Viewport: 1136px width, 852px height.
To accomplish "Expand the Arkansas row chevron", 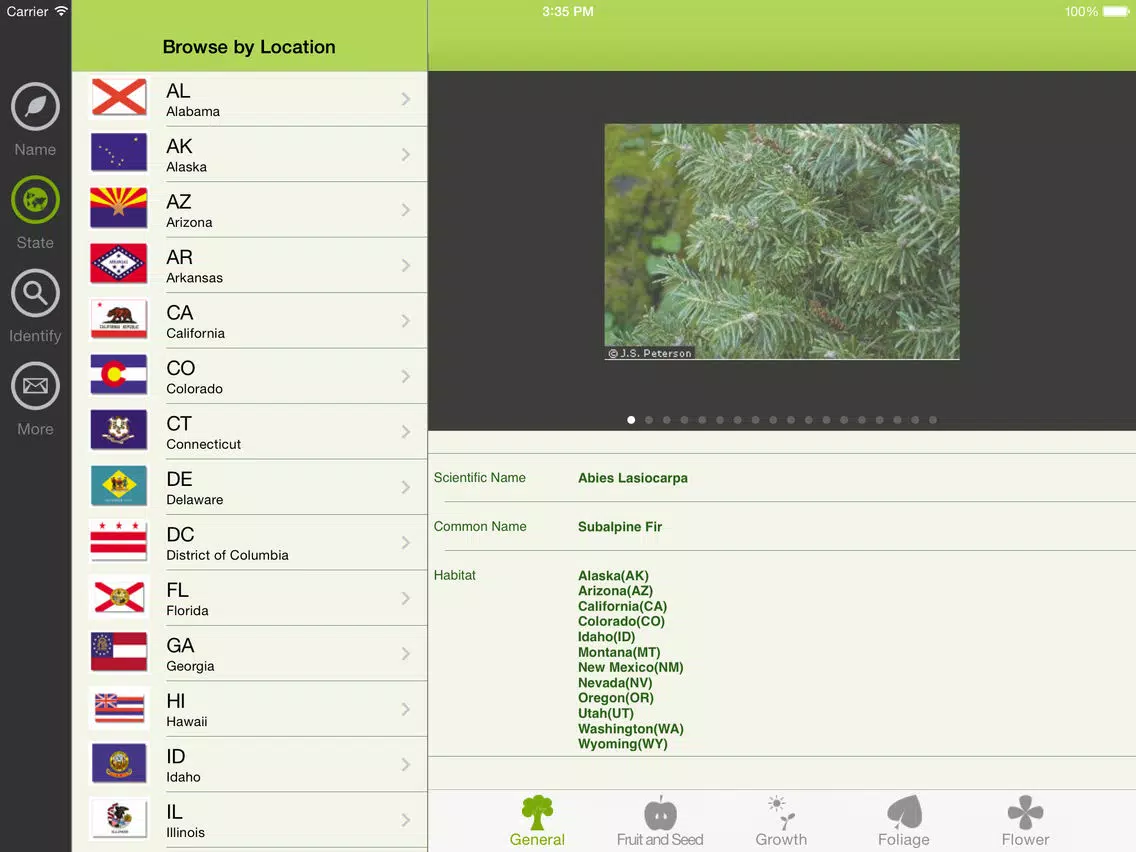I will (406, 265).
